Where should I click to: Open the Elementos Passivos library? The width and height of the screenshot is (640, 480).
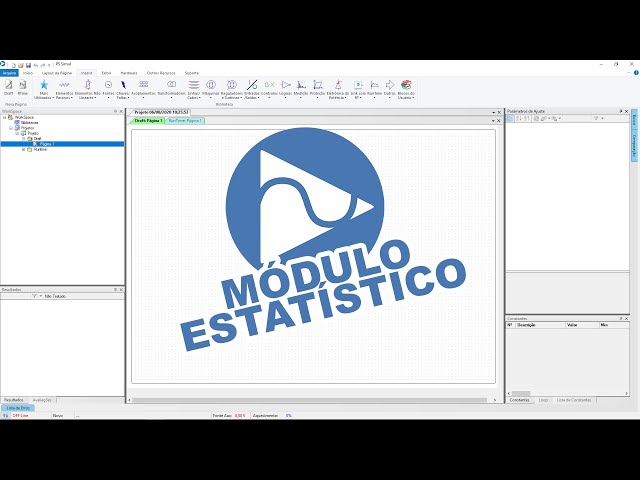tap(64, 89)
